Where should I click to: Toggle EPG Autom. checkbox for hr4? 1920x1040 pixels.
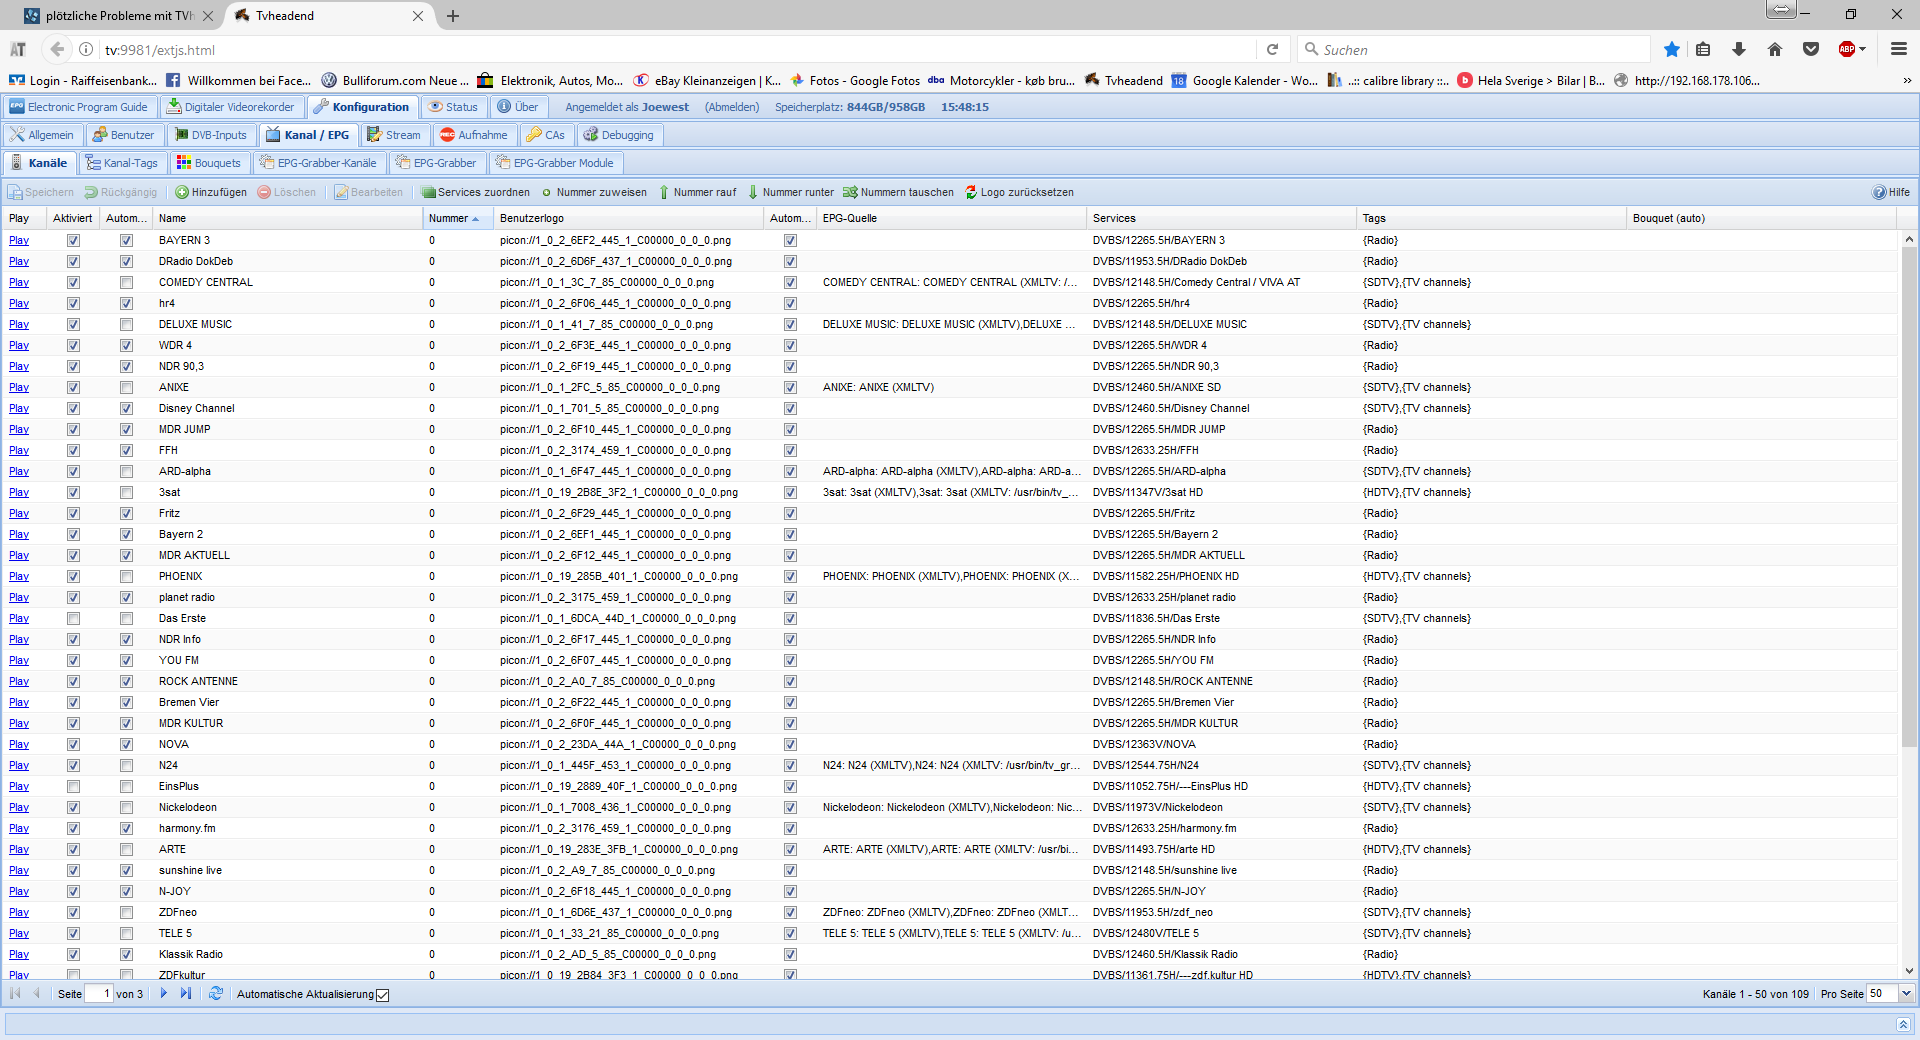(x=790, y=303)
